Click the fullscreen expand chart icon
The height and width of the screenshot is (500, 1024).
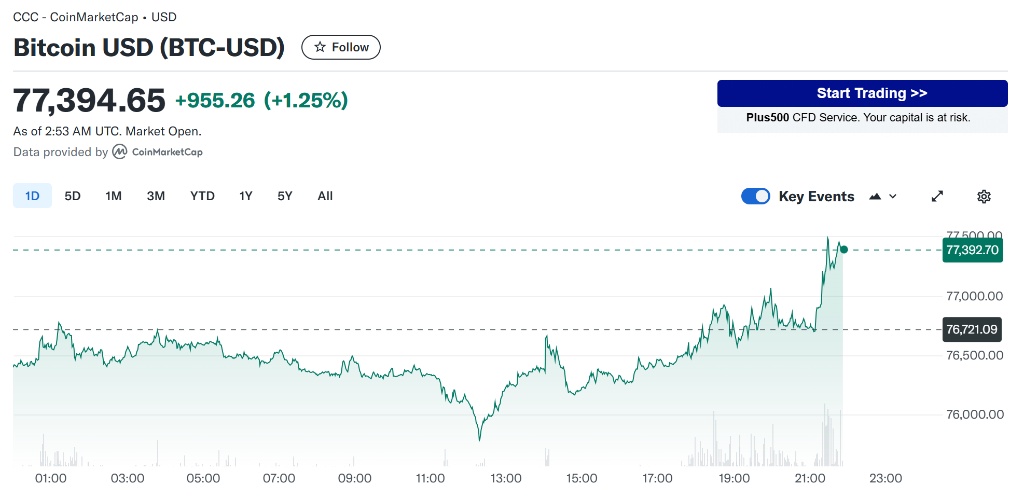tap(937, 196)
